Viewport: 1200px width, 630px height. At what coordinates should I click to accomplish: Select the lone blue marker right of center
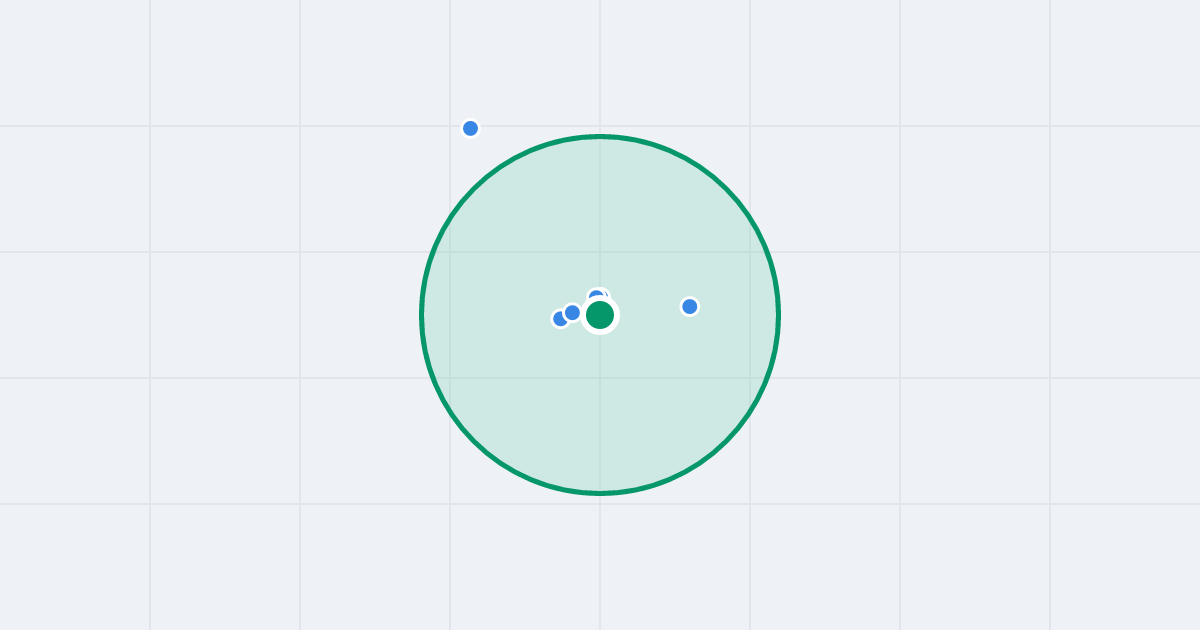689,306
